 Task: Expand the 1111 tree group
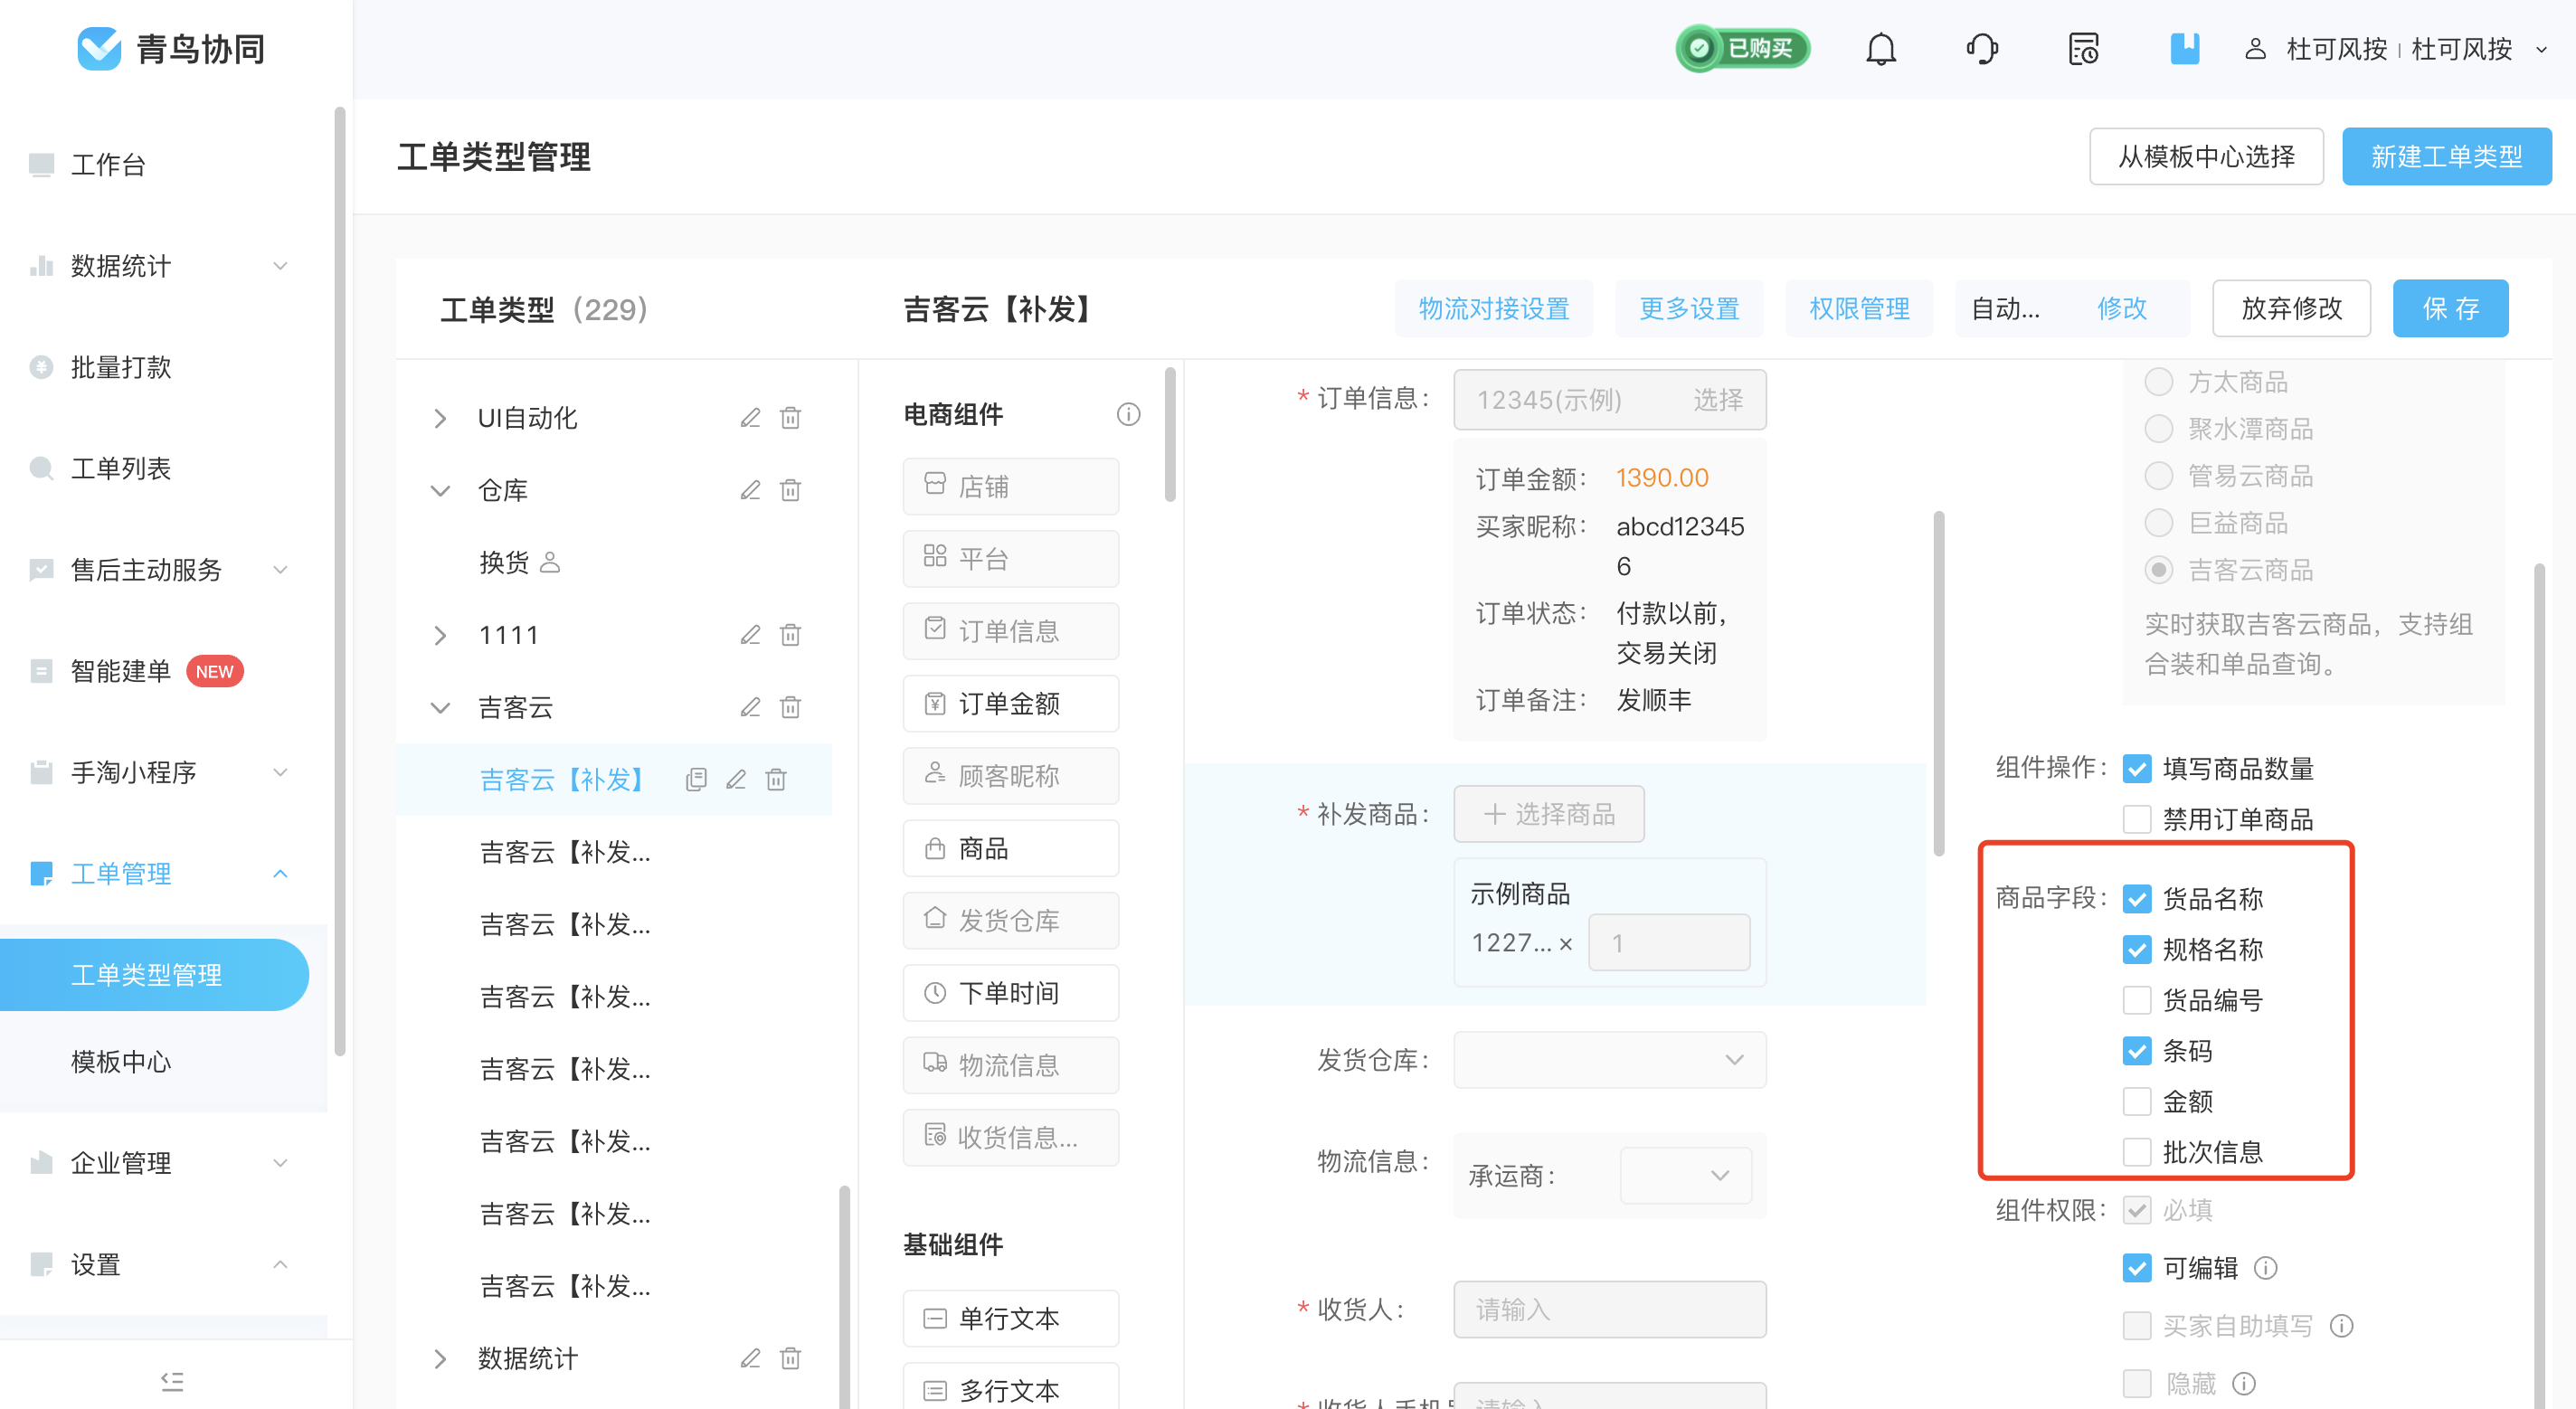point(440,635)
